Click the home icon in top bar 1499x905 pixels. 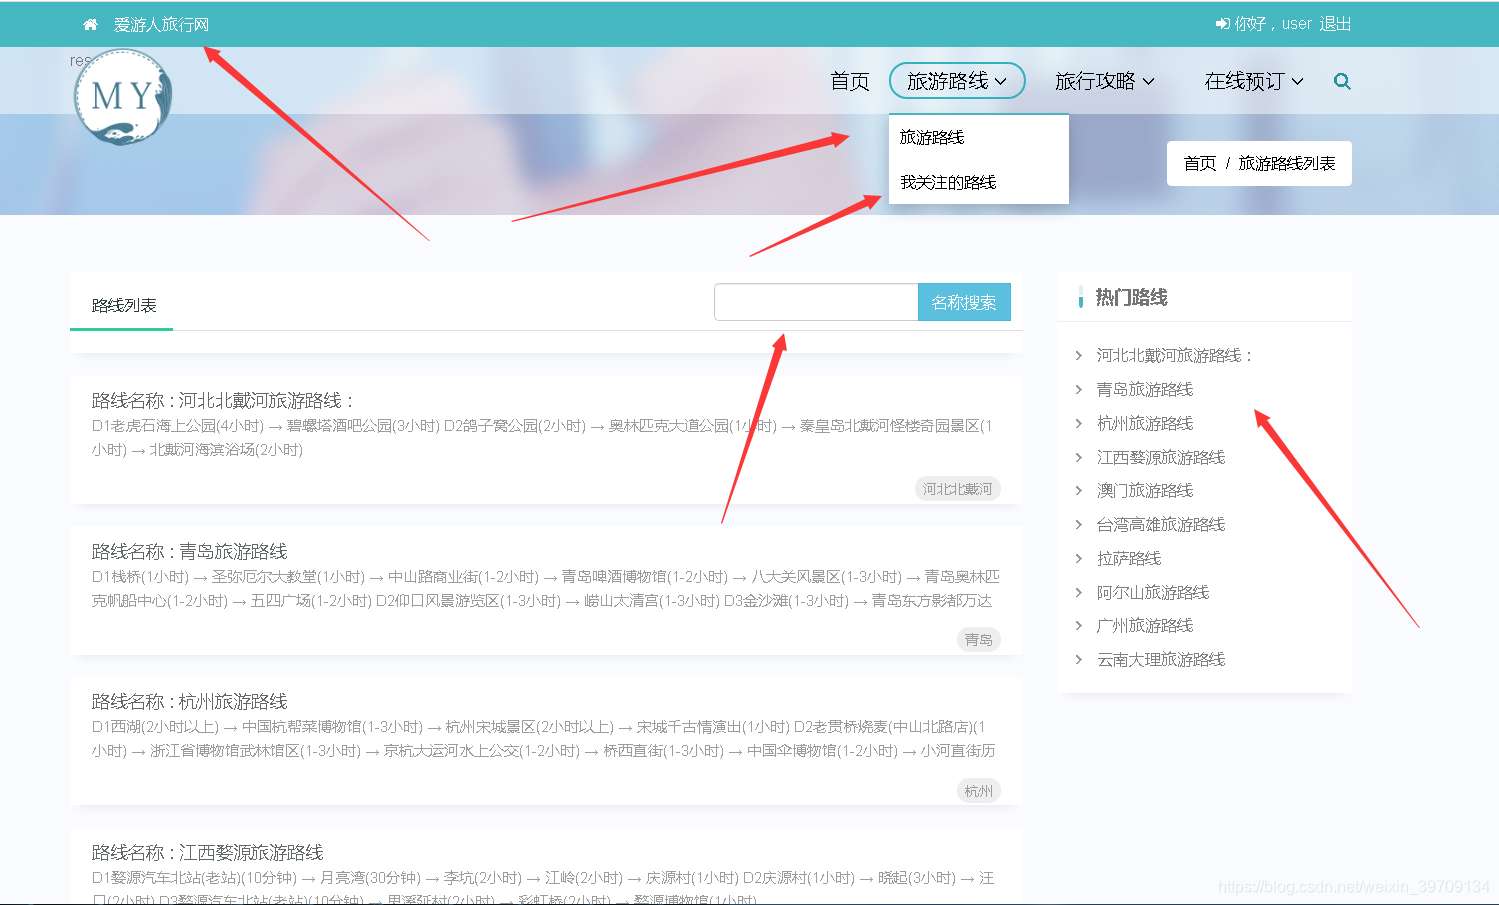pyautogui.click(x=90, y=24)
